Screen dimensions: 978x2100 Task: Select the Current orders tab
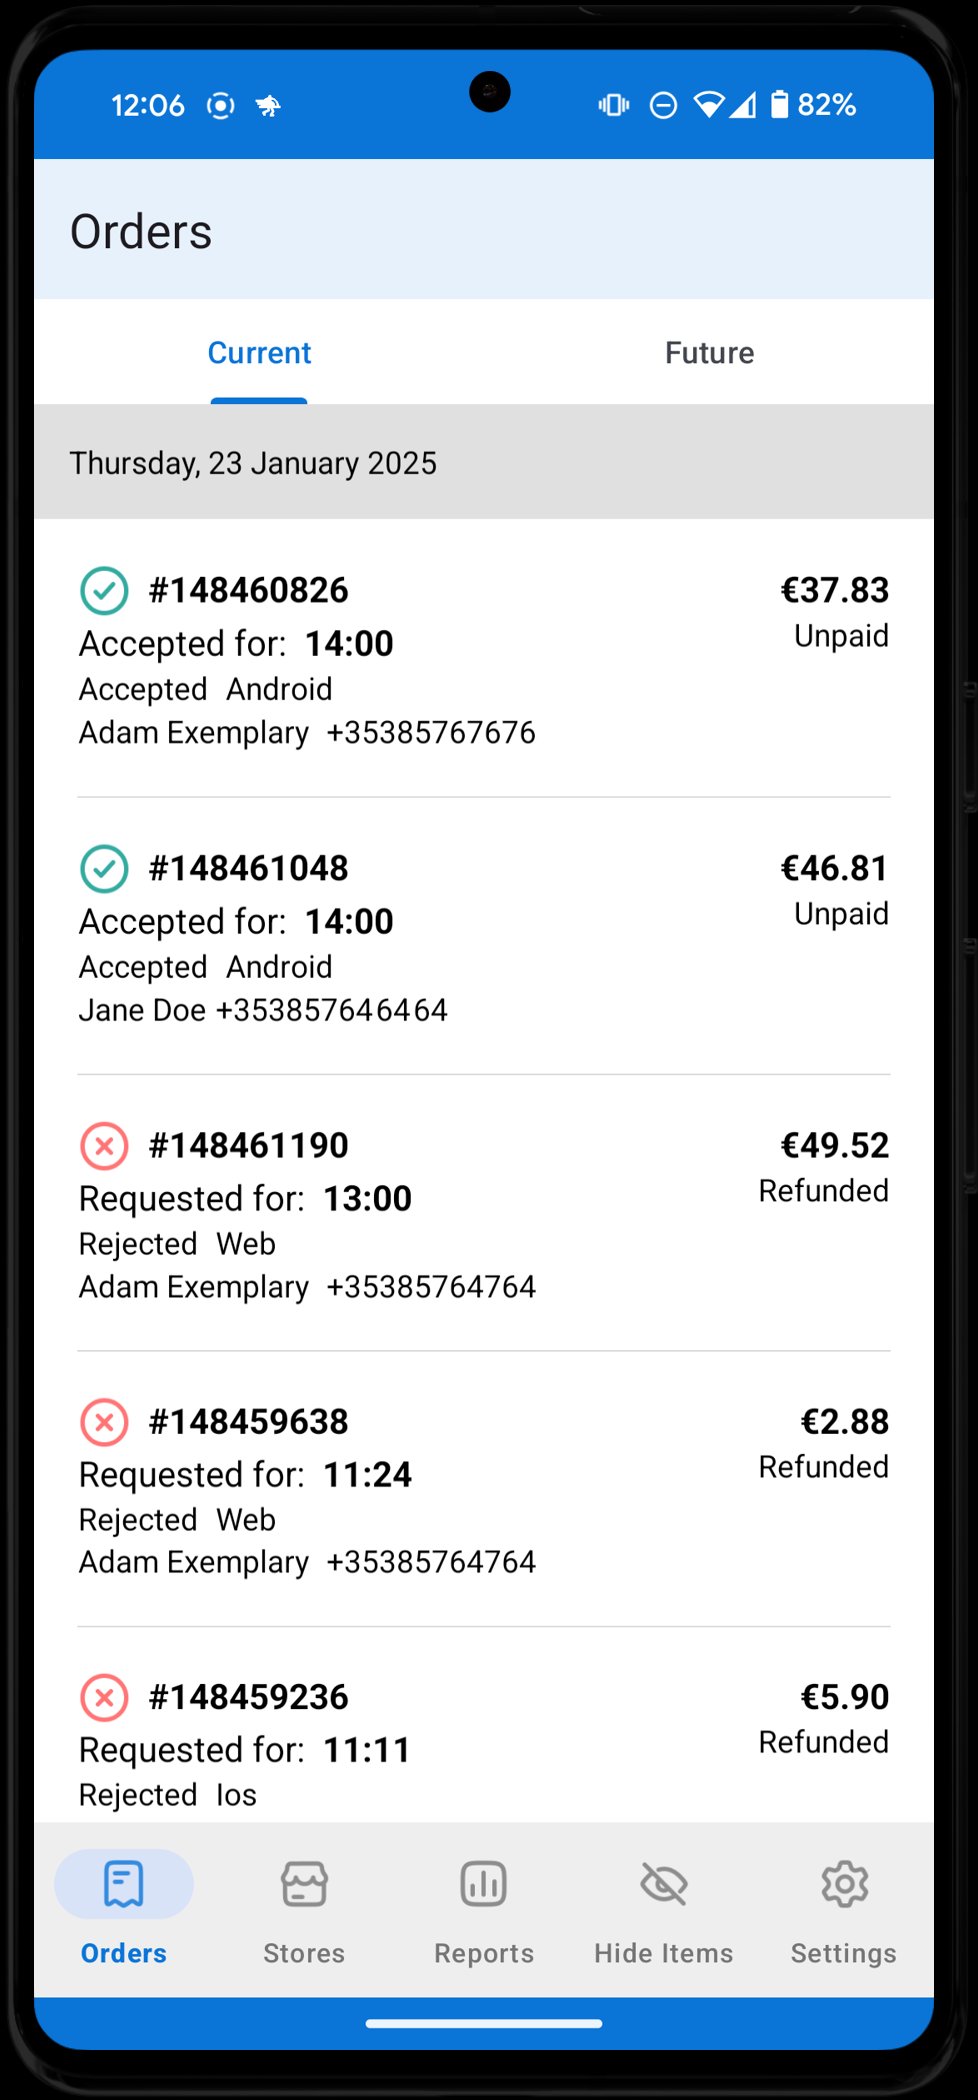(x=259, y=353)
